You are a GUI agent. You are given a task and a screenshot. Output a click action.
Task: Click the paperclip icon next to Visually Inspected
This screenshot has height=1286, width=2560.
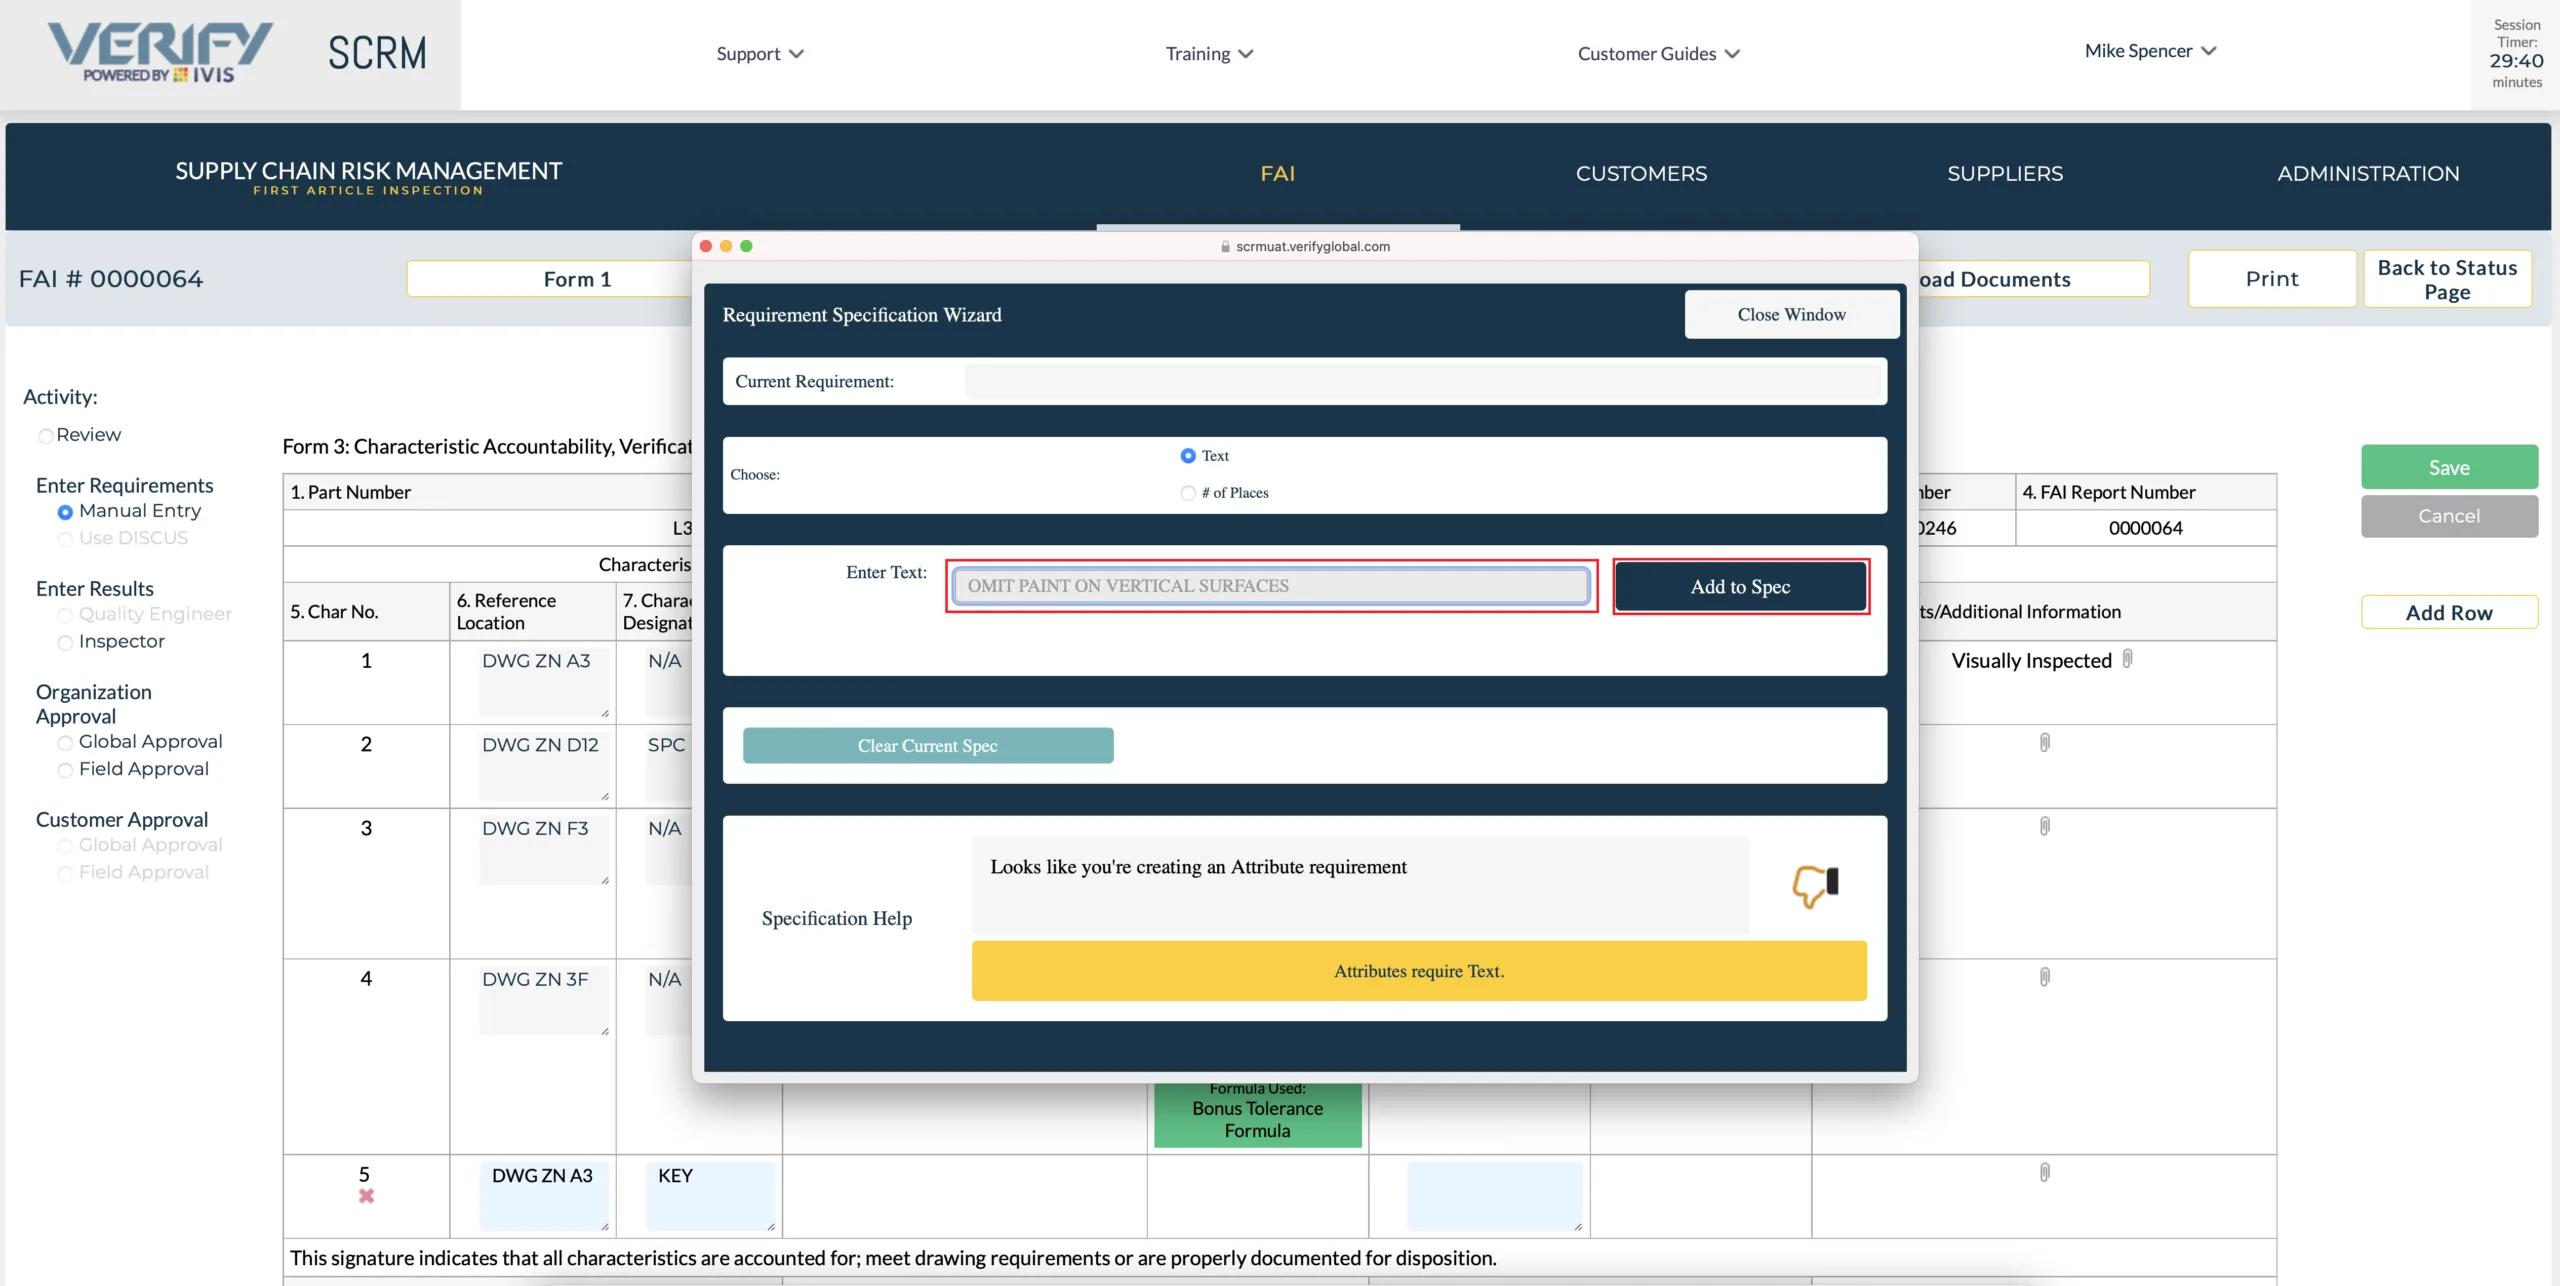pos(2127,659)
